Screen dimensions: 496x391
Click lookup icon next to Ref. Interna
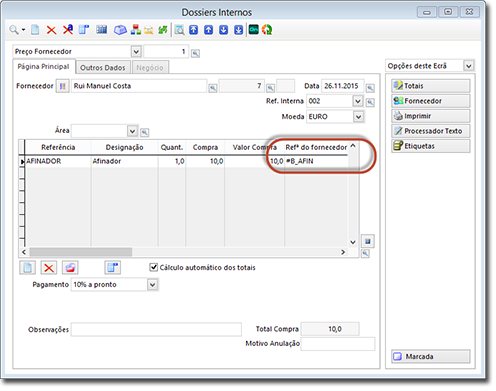[x=370, y=102]
